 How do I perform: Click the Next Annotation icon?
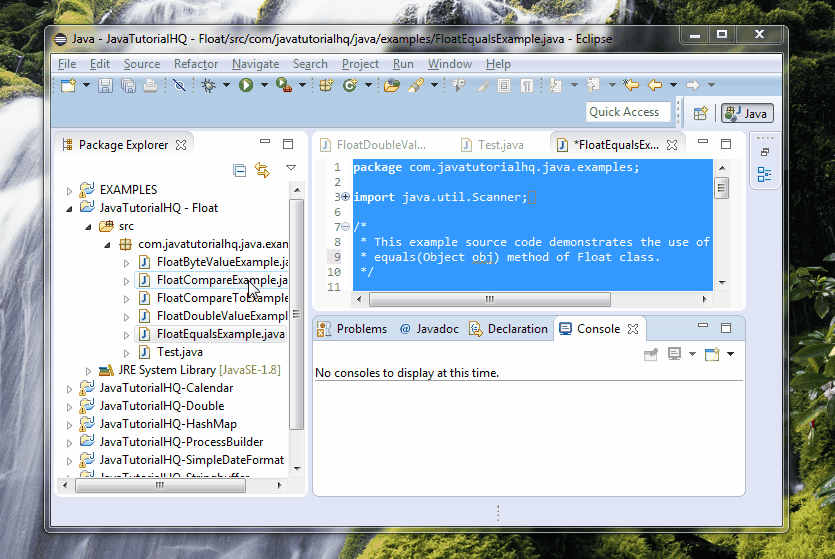click(555, 85)
